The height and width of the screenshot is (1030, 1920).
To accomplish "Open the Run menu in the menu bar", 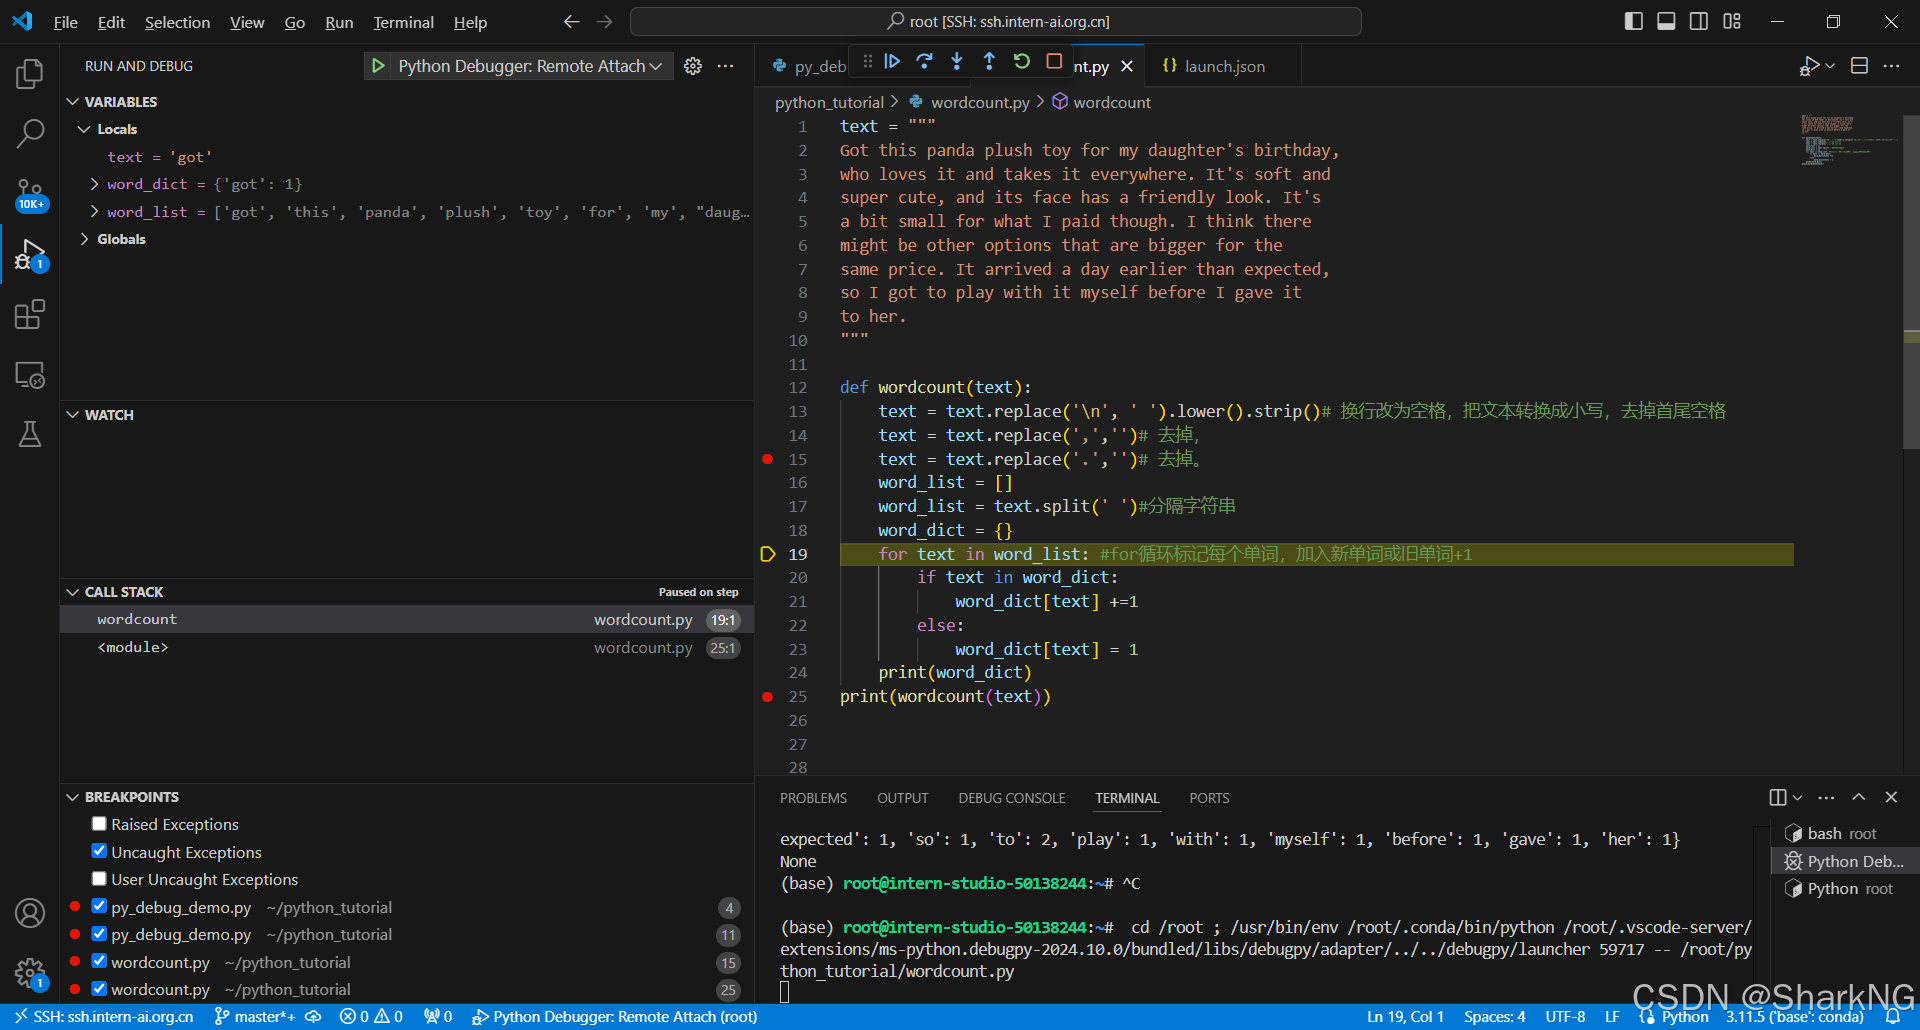I will [339, 22].
